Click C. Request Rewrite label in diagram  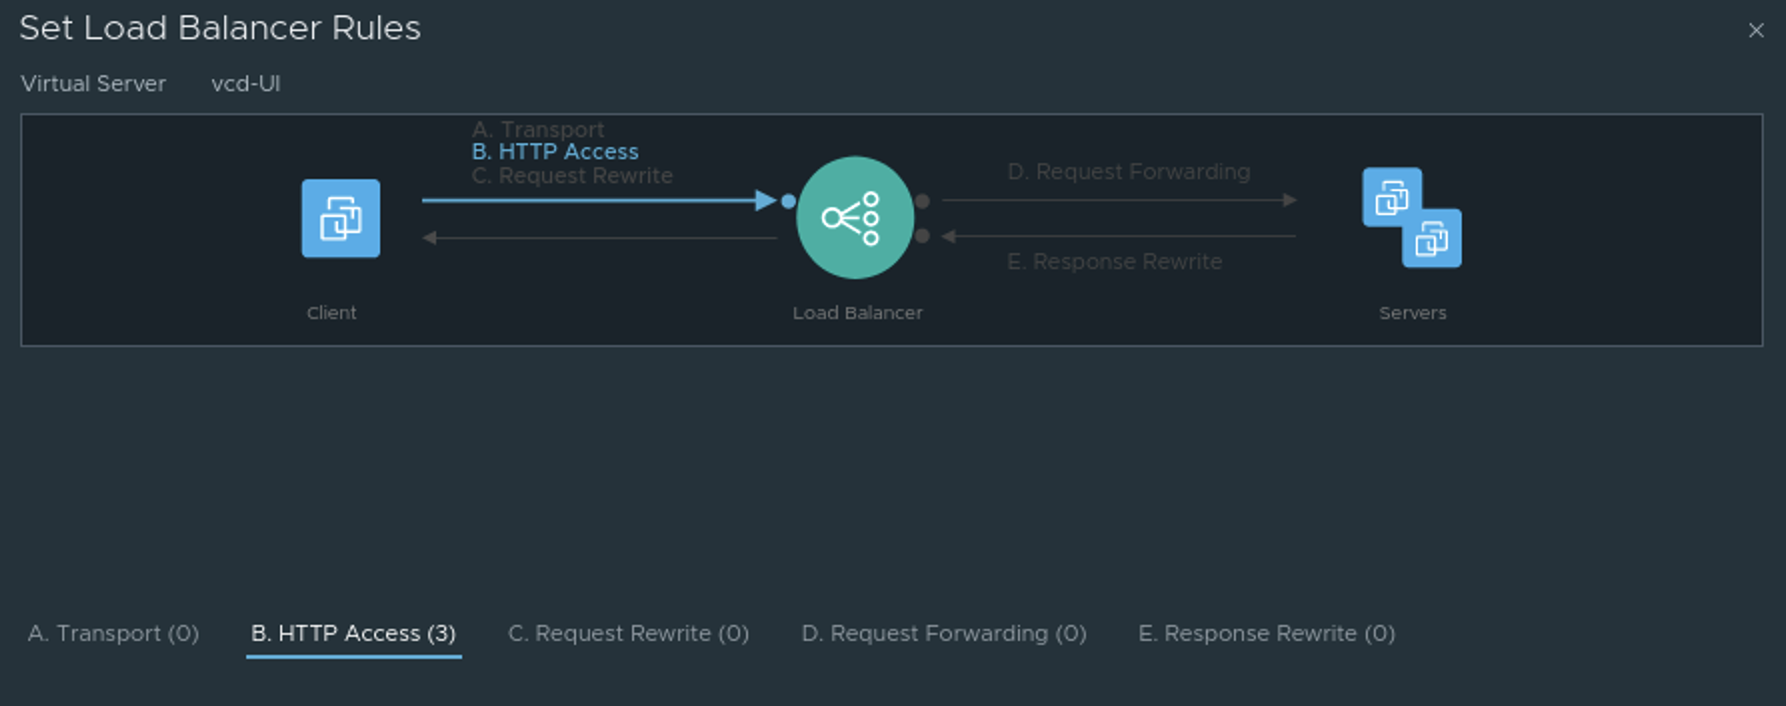[572, 175]
